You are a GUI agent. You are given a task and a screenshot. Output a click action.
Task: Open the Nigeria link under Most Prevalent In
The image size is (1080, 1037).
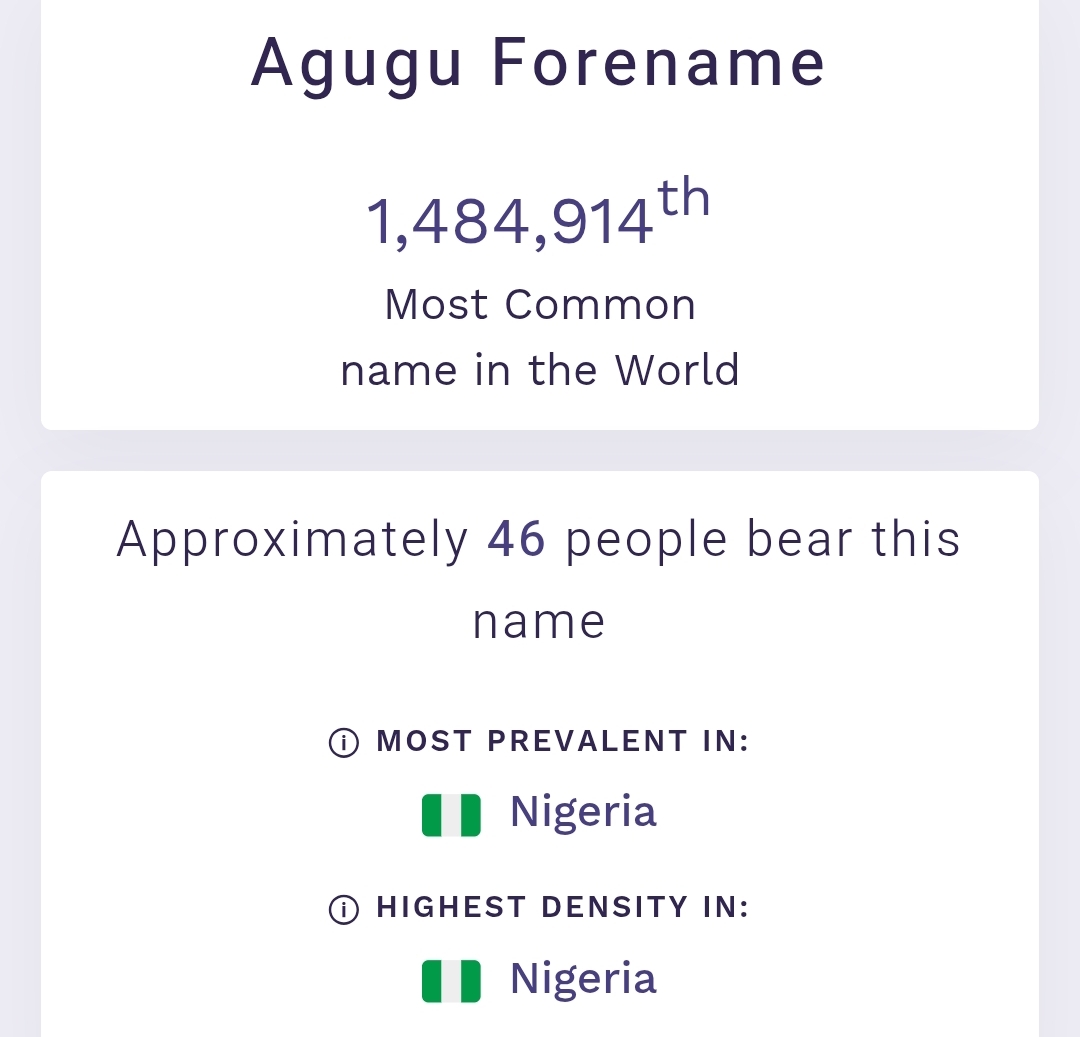(x=583, y=812)
